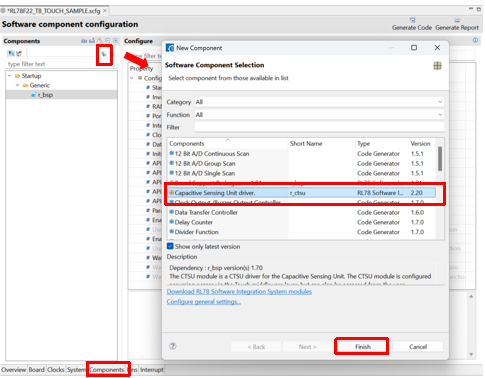Click the Next button in the dialog
485x378 pixels.
point(307,347)
